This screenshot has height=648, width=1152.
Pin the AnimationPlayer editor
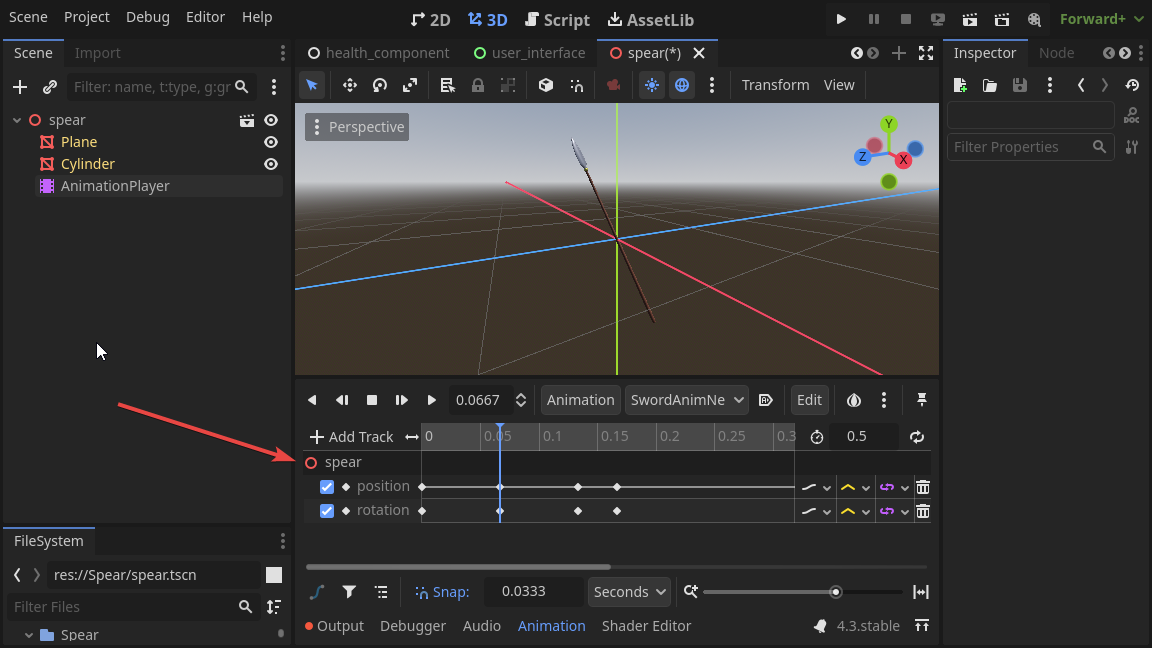(x=921, y=400)
